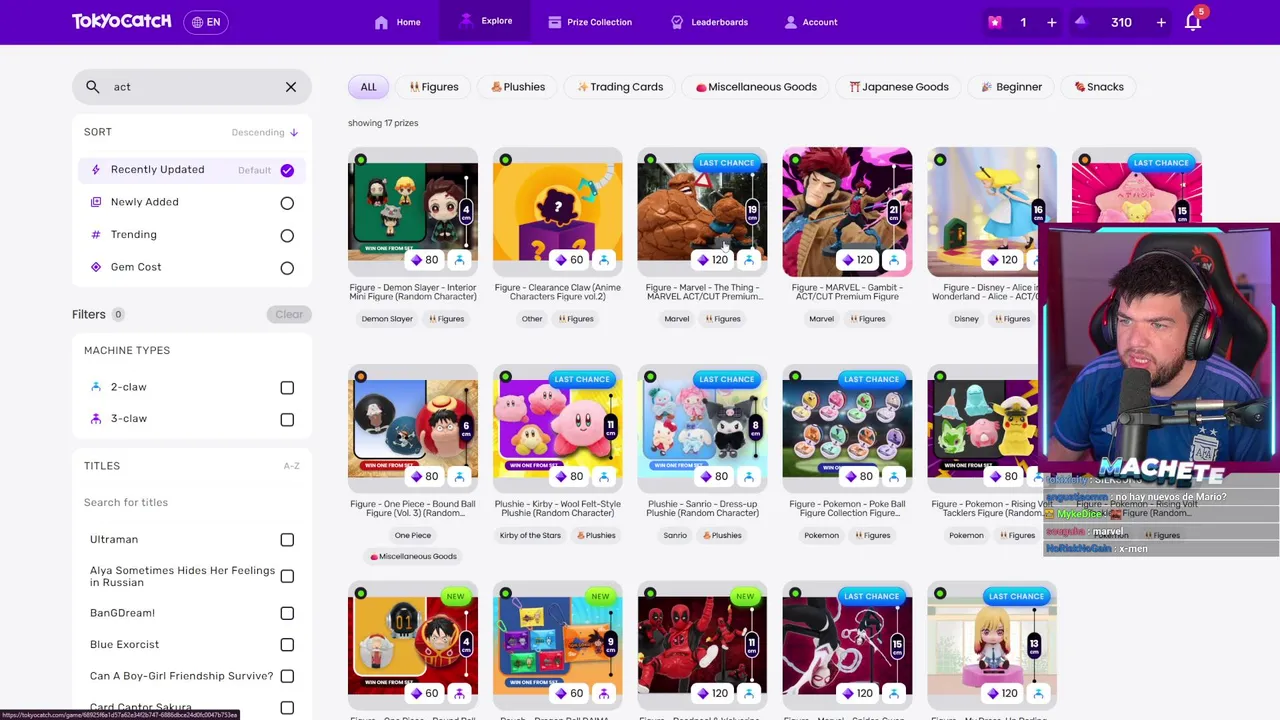
Task: Click claw icon on Gambit card
Action: tap(893, 260)
